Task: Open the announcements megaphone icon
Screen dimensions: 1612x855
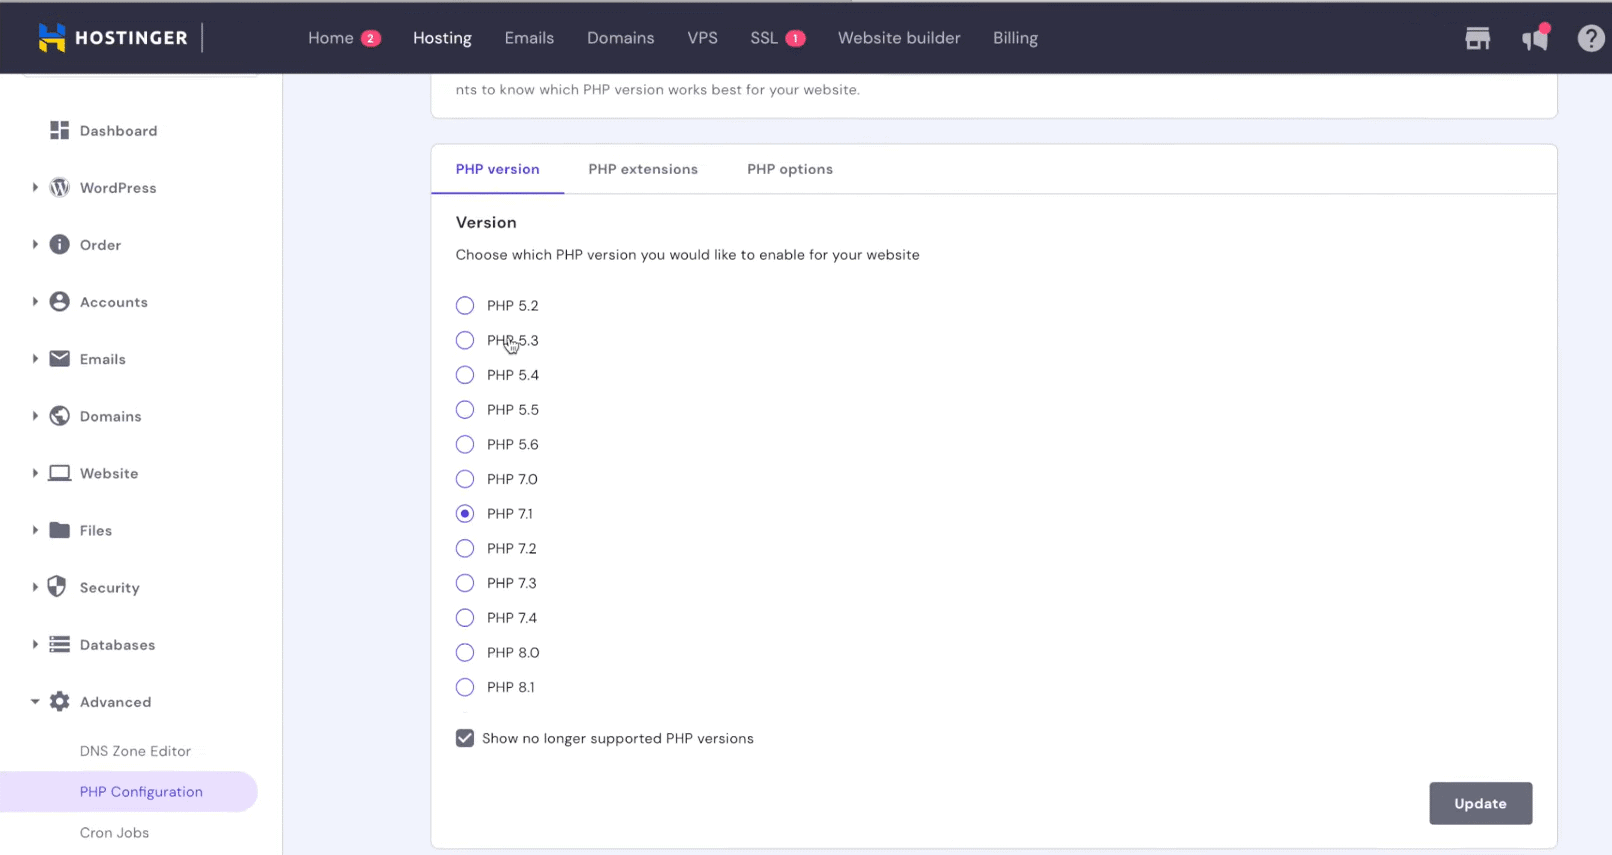Action: [1534, 39]
